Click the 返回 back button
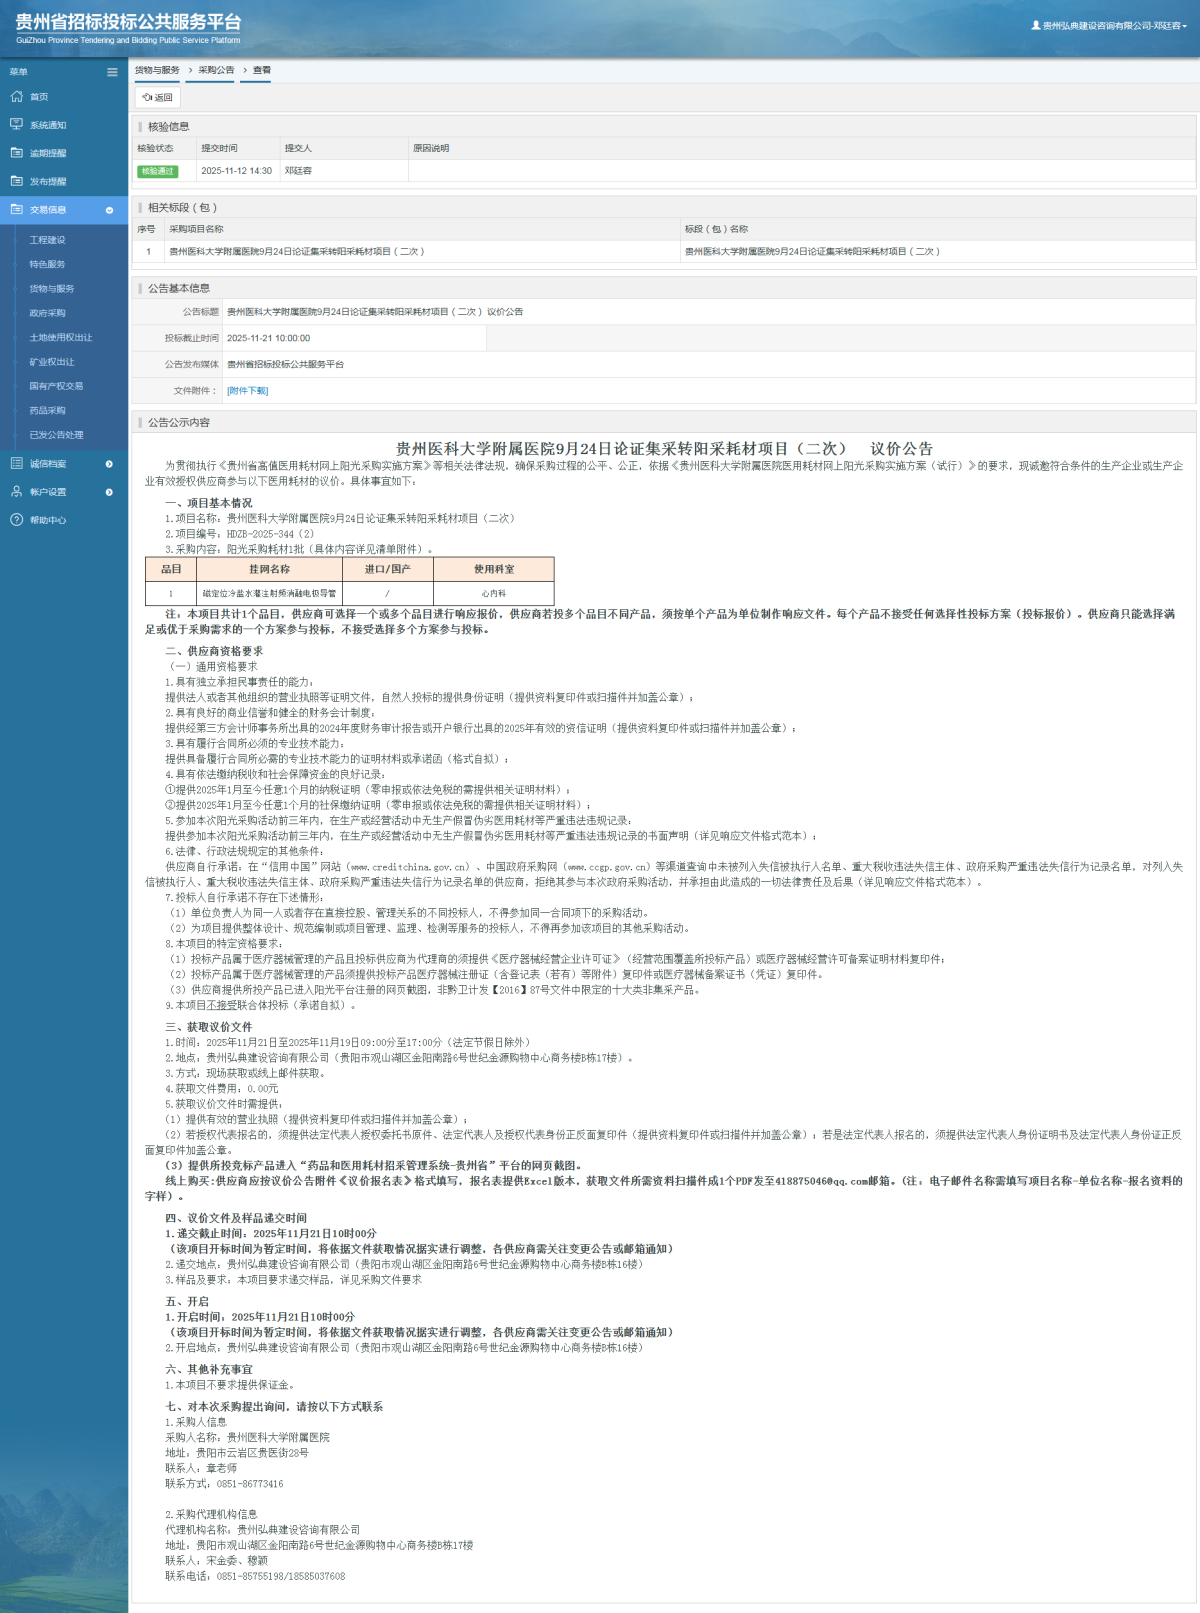 coord(158,98)
